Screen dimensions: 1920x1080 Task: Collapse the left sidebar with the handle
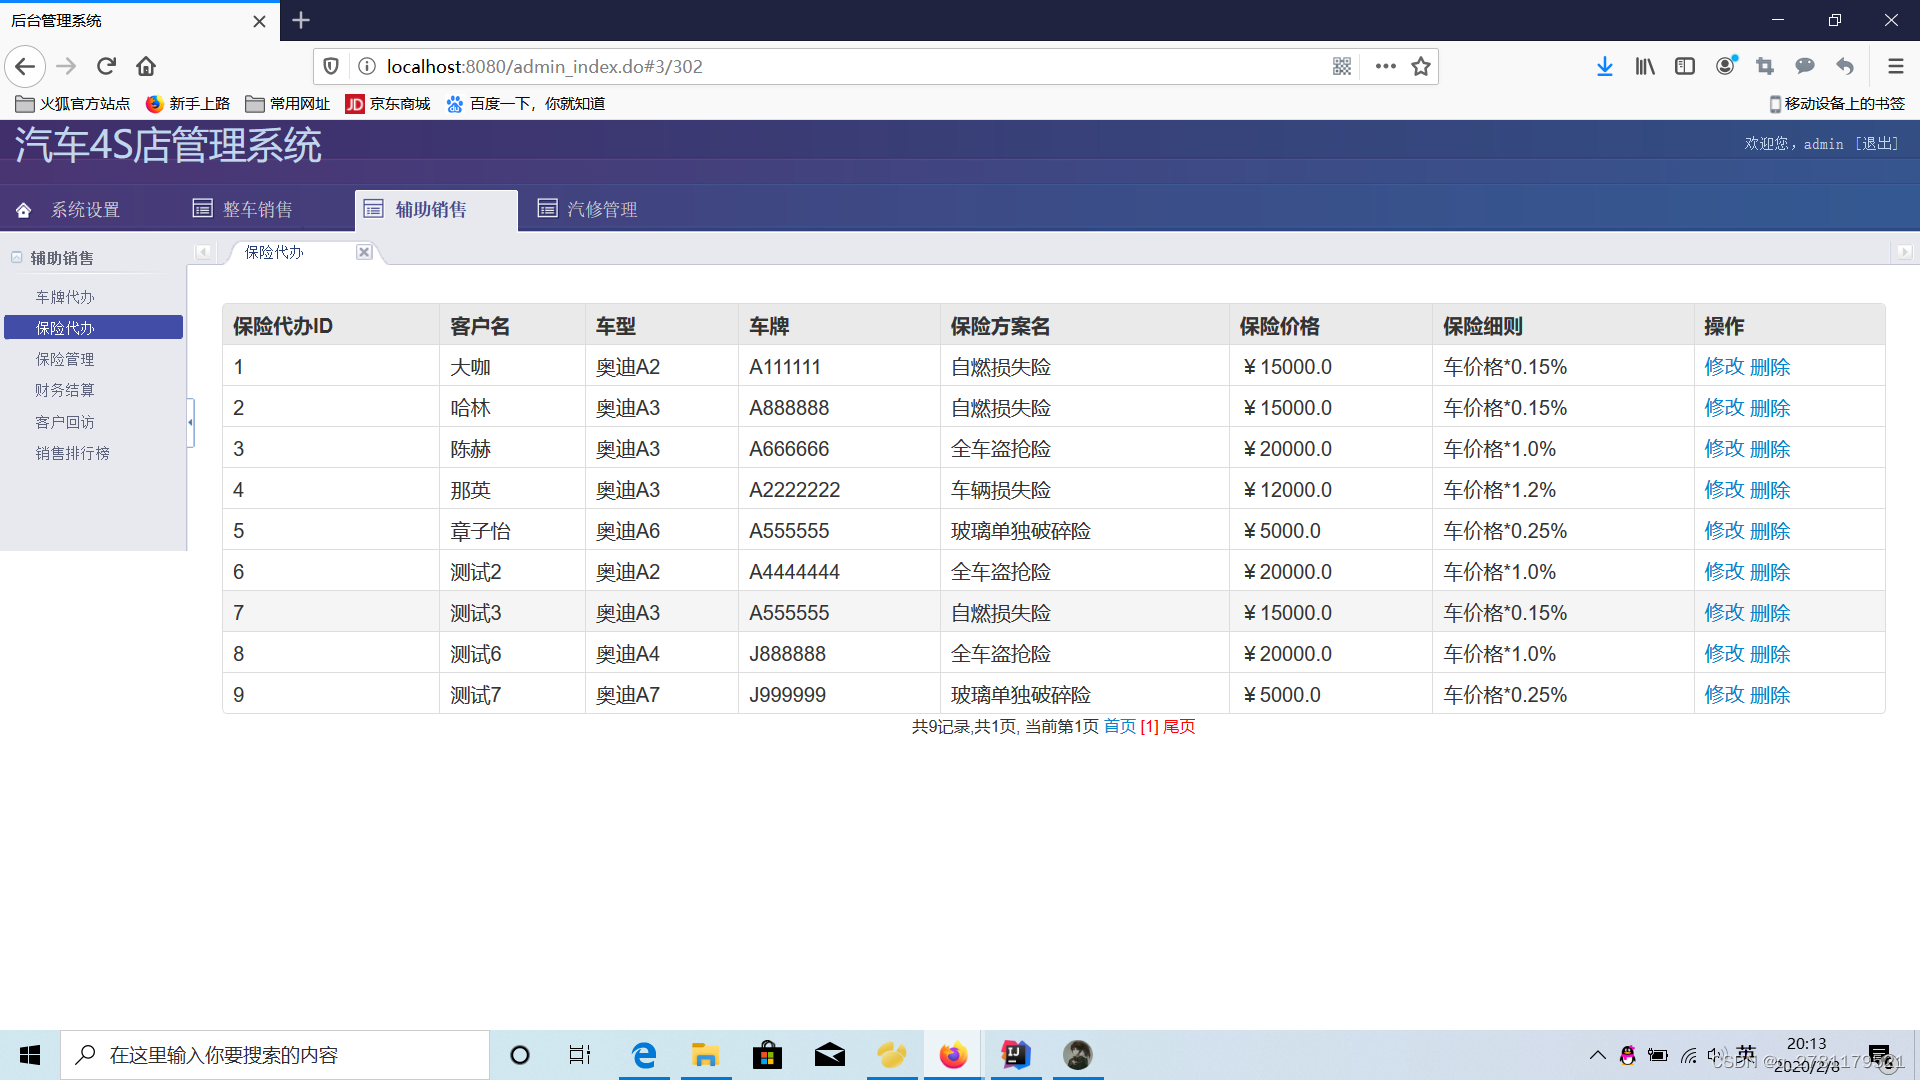(190, 422)
